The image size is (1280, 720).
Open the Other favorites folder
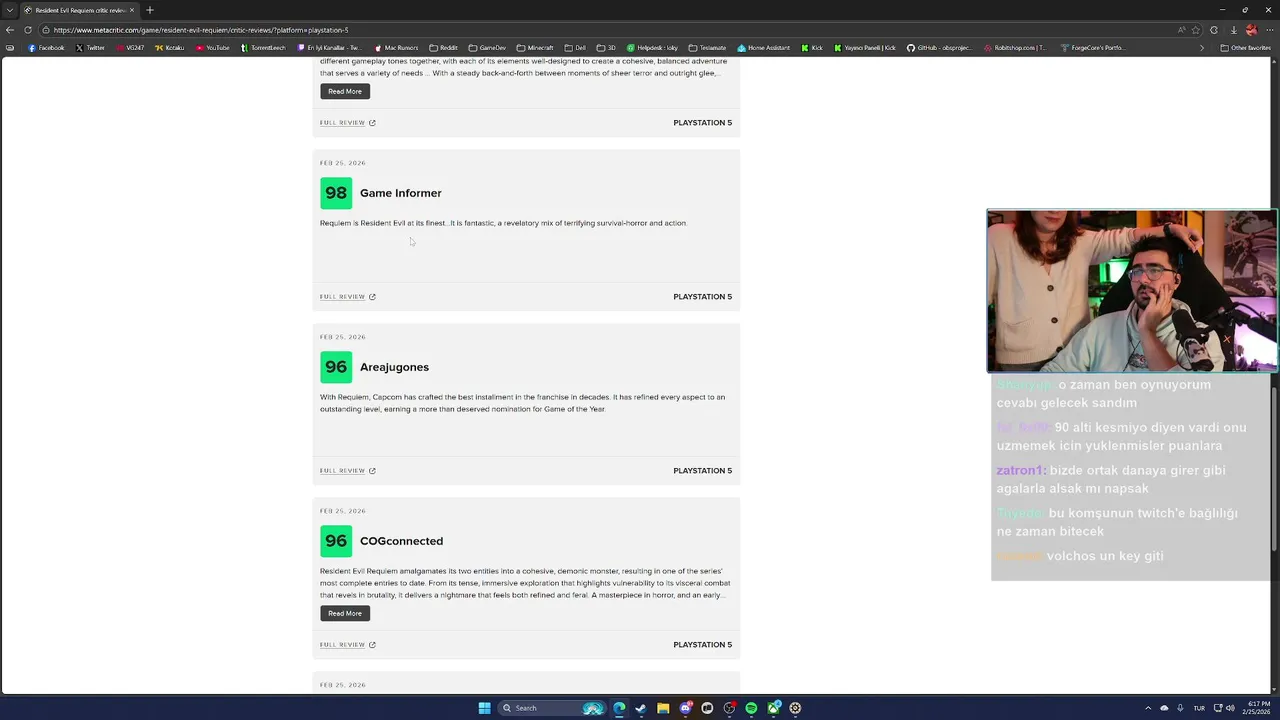(1246, 48)
